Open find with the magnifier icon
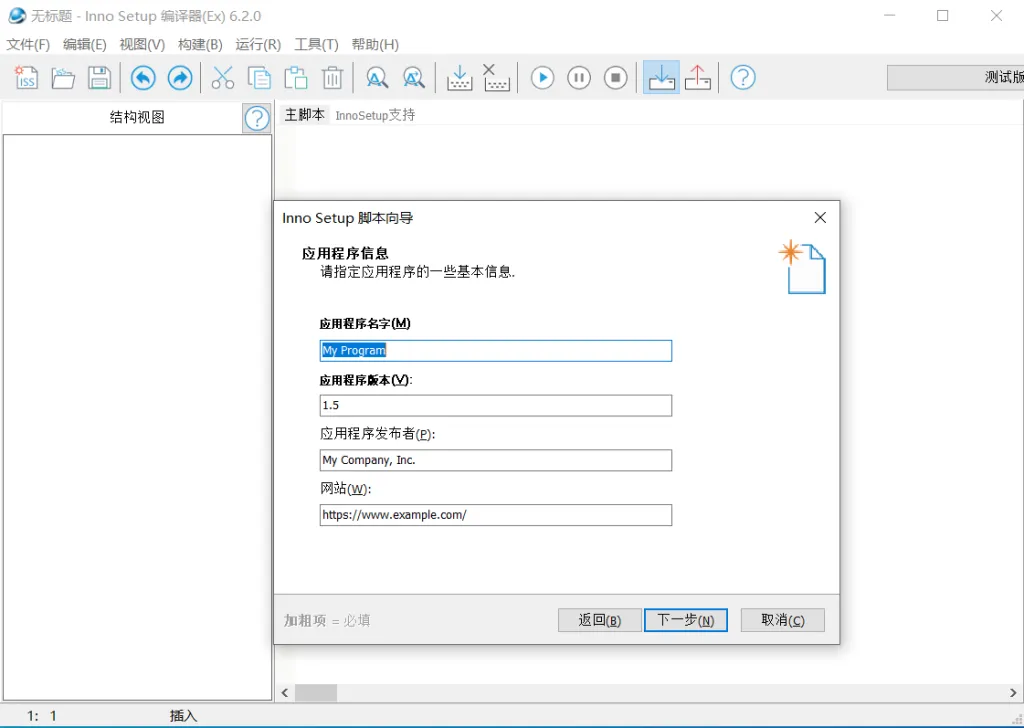The height and width of the screenshot is (728, 1024). click(x=377, y=78)
